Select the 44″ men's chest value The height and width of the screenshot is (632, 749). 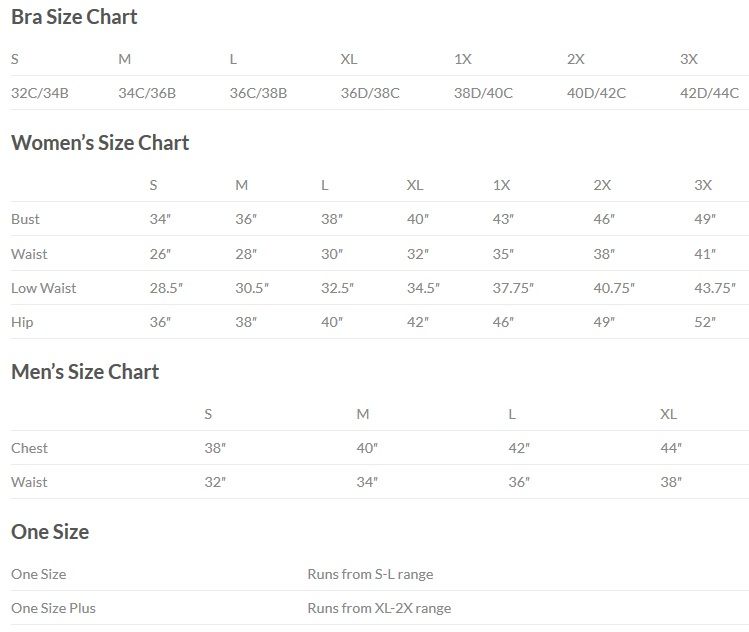coord(671,448)
